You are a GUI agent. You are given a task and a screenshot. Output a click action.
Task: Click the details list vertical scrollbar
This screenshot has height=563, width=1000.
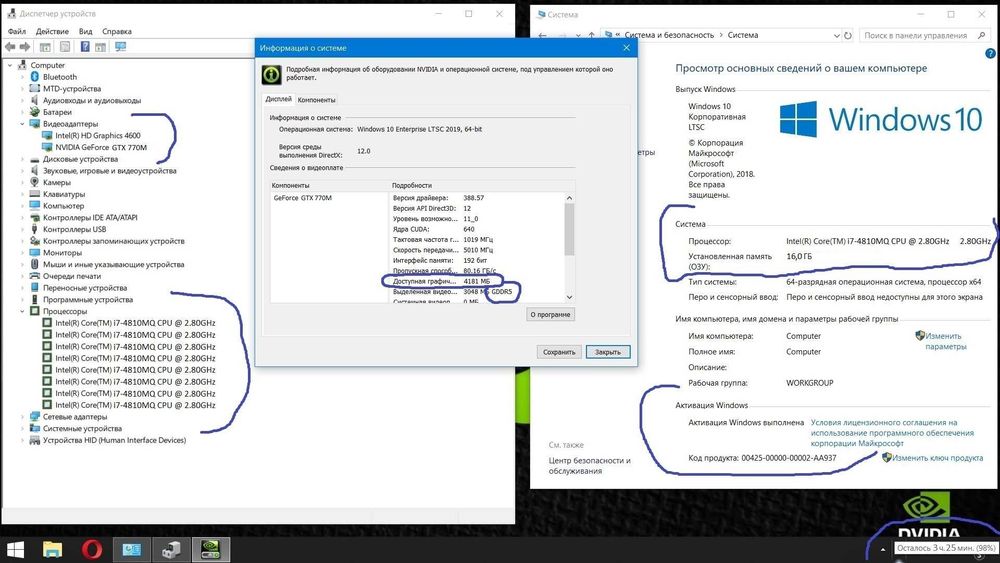pos(570,247)
